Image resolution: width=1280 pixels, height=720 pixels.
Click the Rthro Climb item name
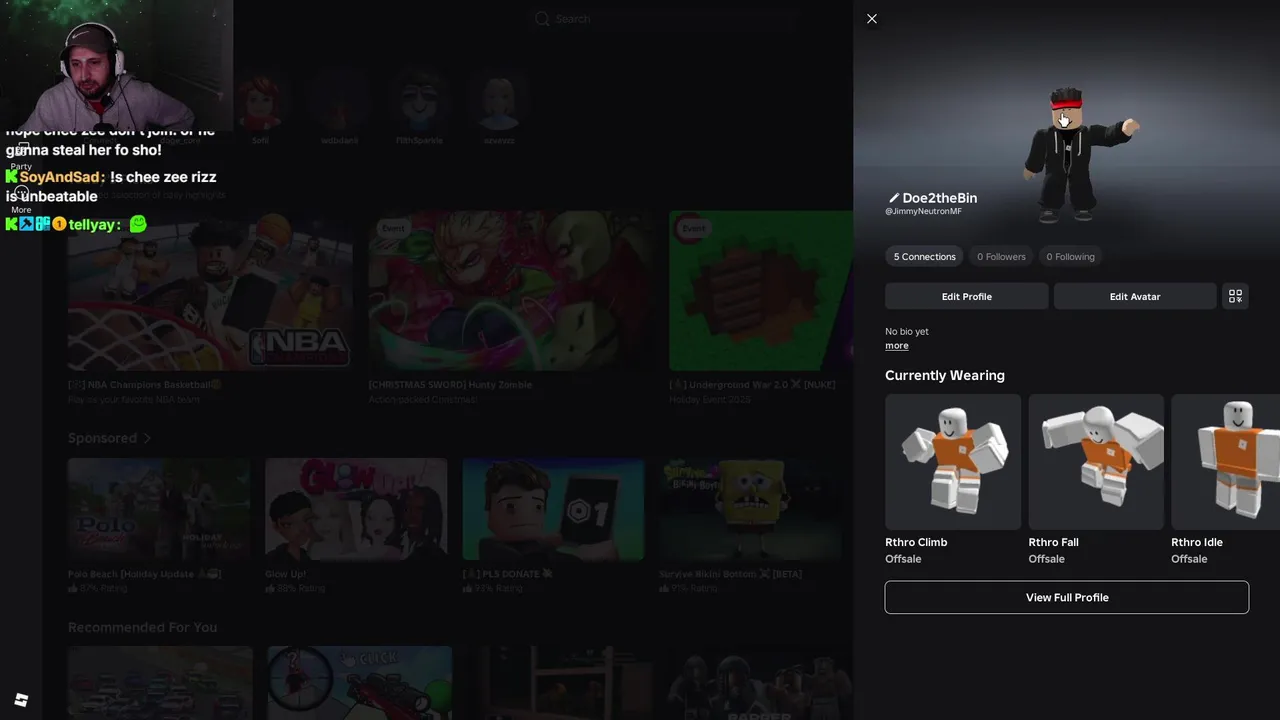pyautogui.click(x=916, y=542)
